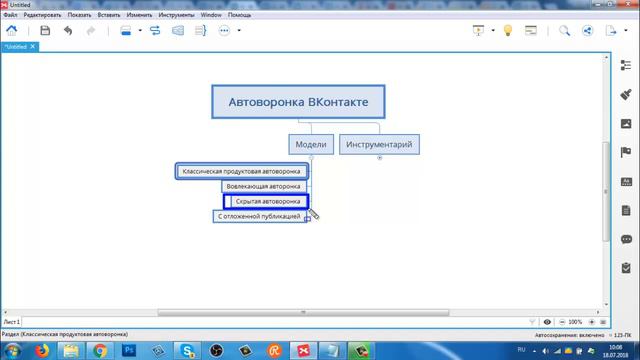Screen dimensions: 640x360
Task: Zoom in with the plus button
Action: 591,322
